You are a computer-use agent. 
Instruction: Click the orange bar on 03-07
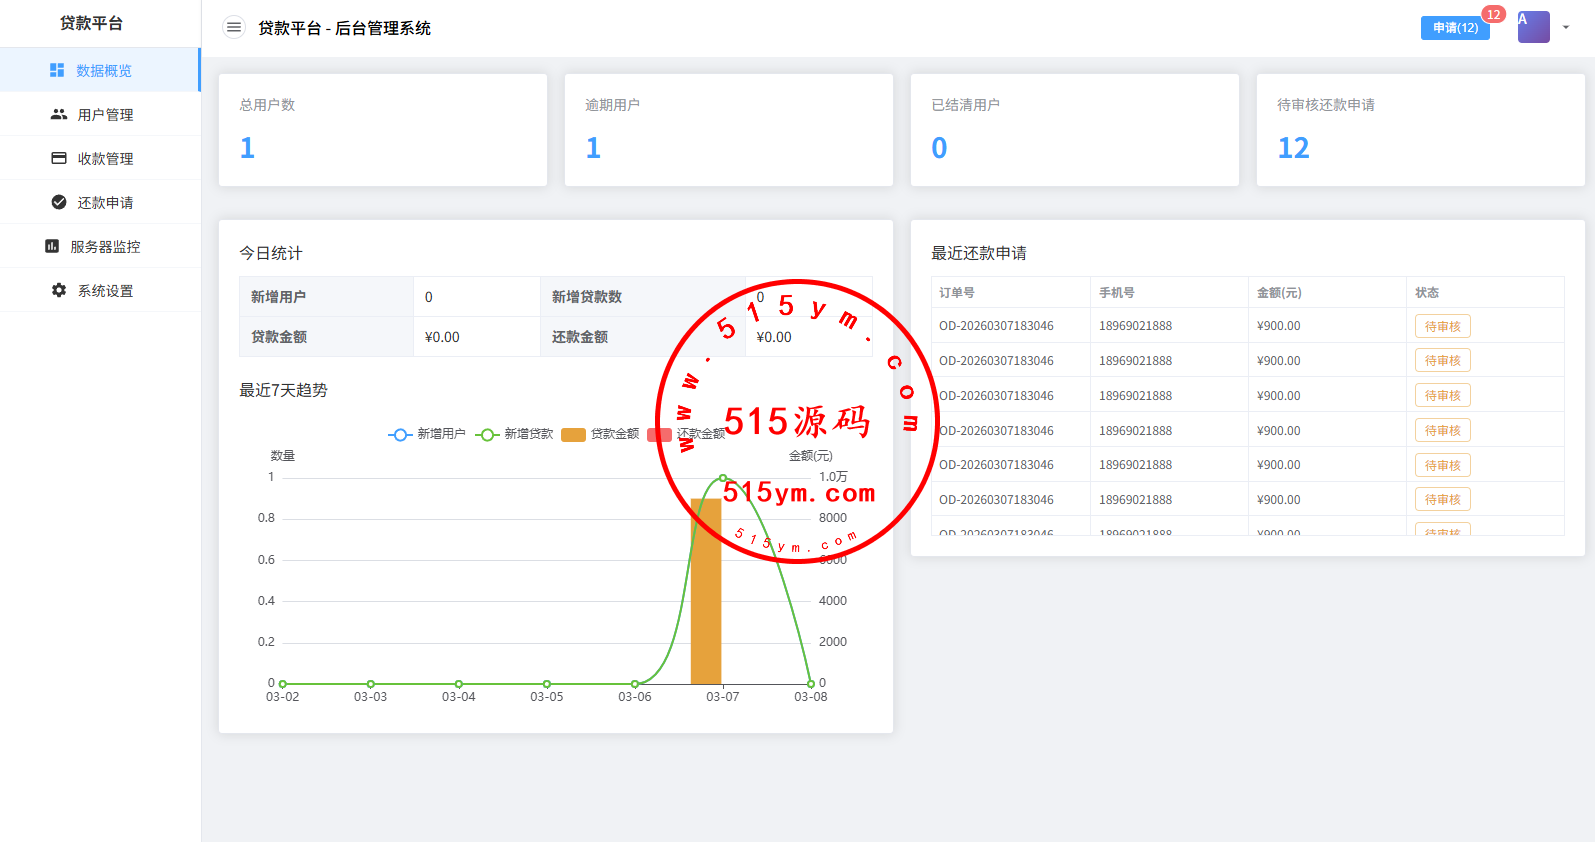point(706,600)
